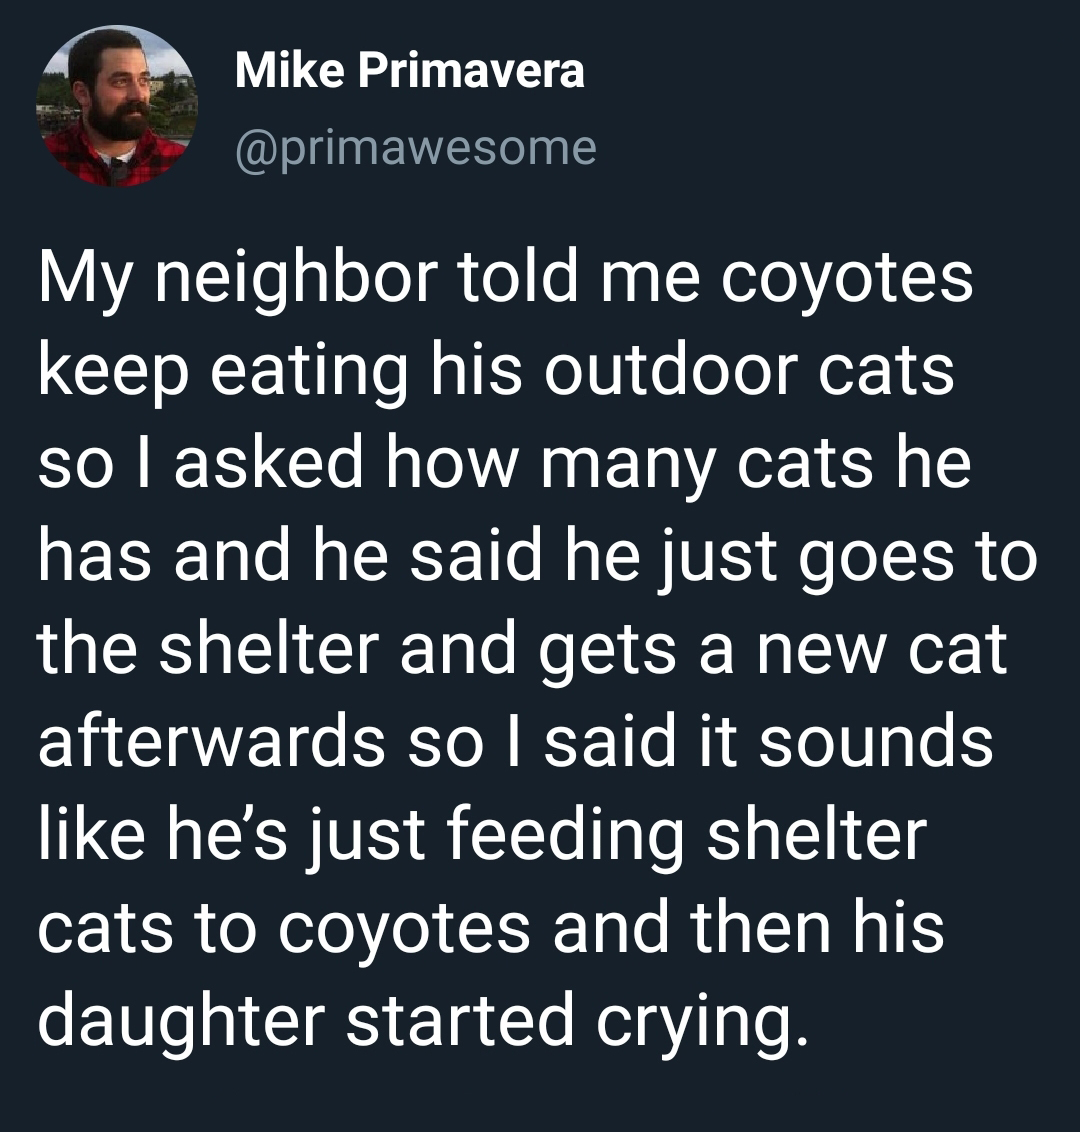
Task: Tap the word "sounds" in the tweet
Action: pos(876,742)
